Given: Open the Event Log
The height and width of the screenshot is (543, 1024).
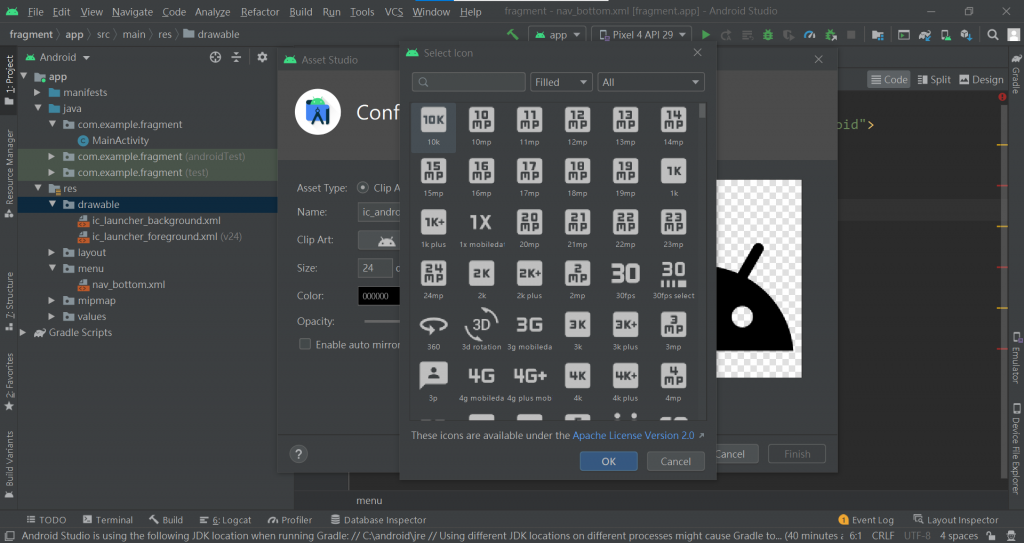Looking at the screenshot, I should (x=866, y=519).
